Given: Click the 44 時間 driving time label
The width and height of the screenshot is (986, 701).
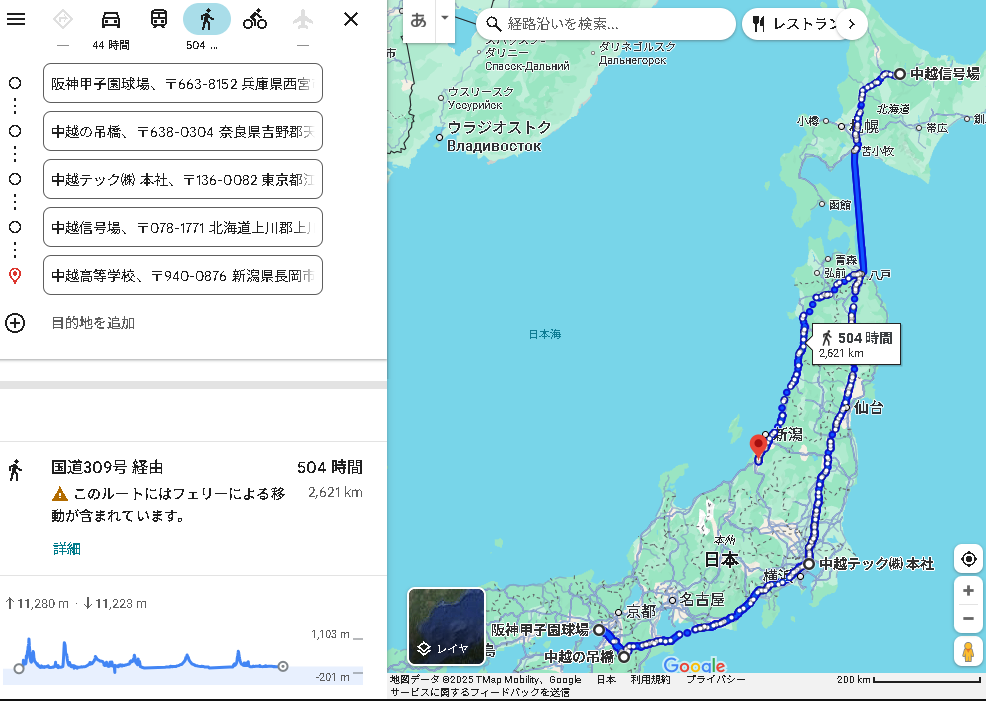Looking at the screenshot, I should (111, 45).
